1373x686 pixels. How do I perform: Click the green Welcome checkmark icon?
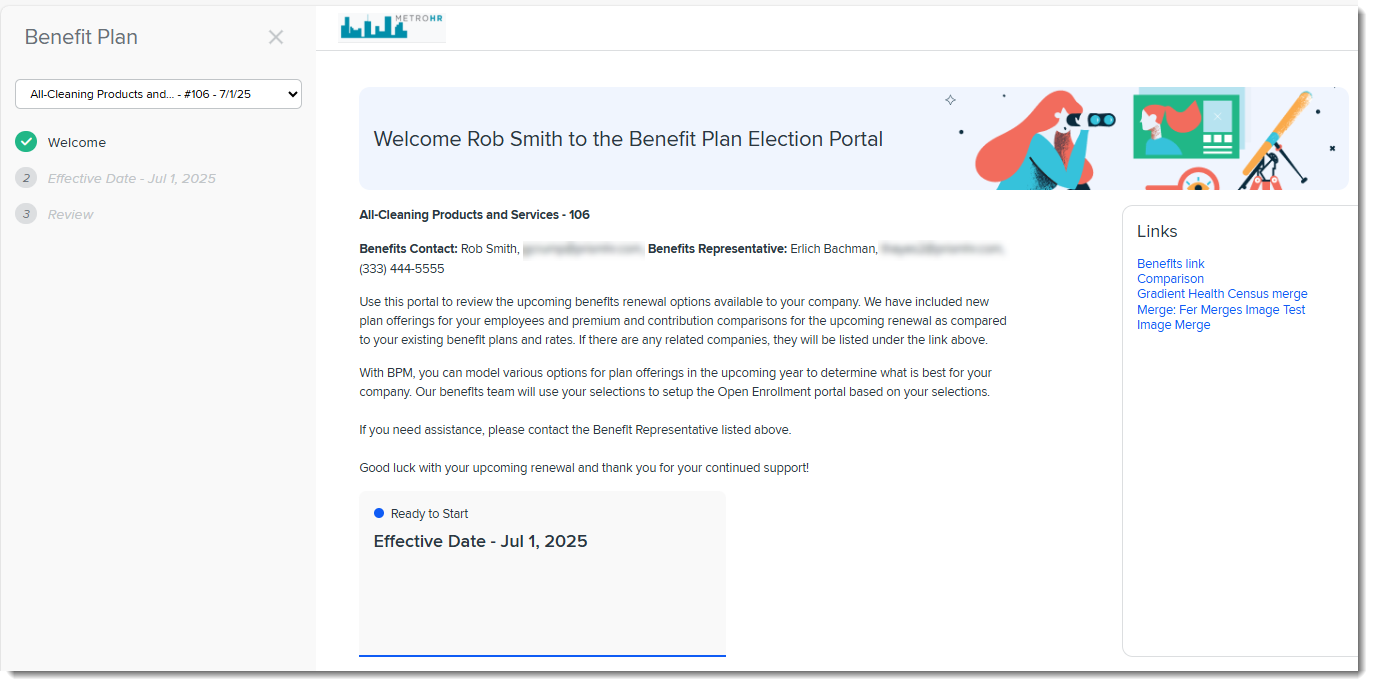pos(26,142)
